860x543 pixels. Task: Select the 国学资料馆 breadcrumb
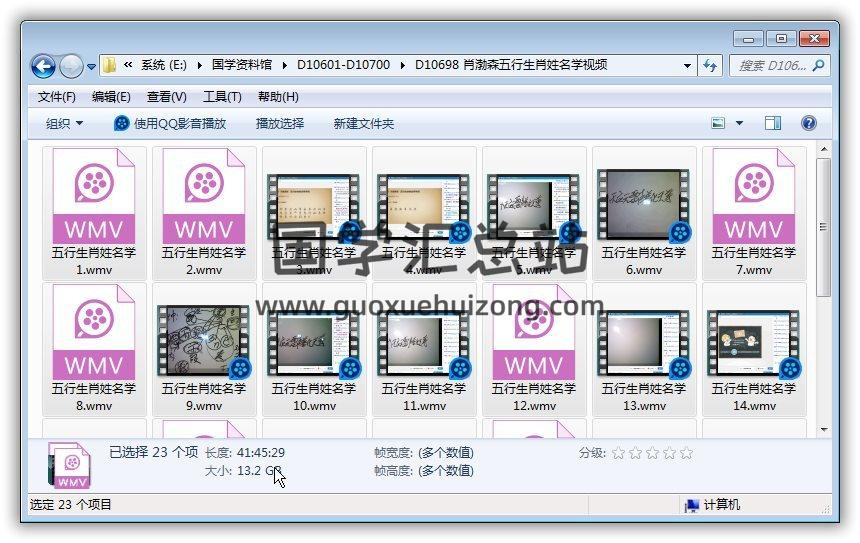point(242,65)
